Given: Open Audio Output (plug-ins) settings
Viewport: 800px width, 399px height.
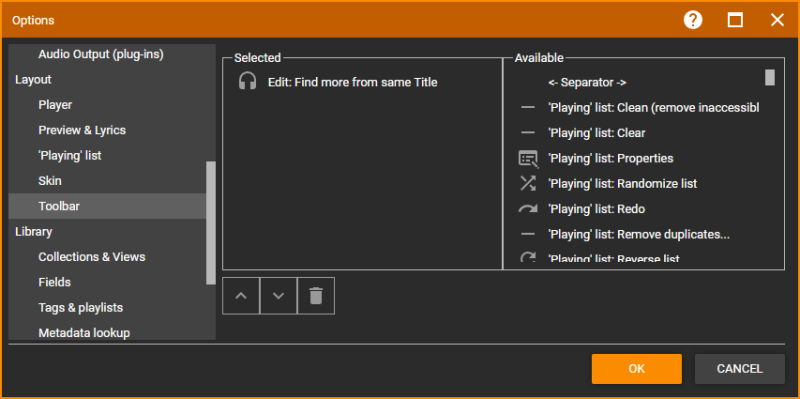Looking at the screenshot, I should tap(101, 54).
